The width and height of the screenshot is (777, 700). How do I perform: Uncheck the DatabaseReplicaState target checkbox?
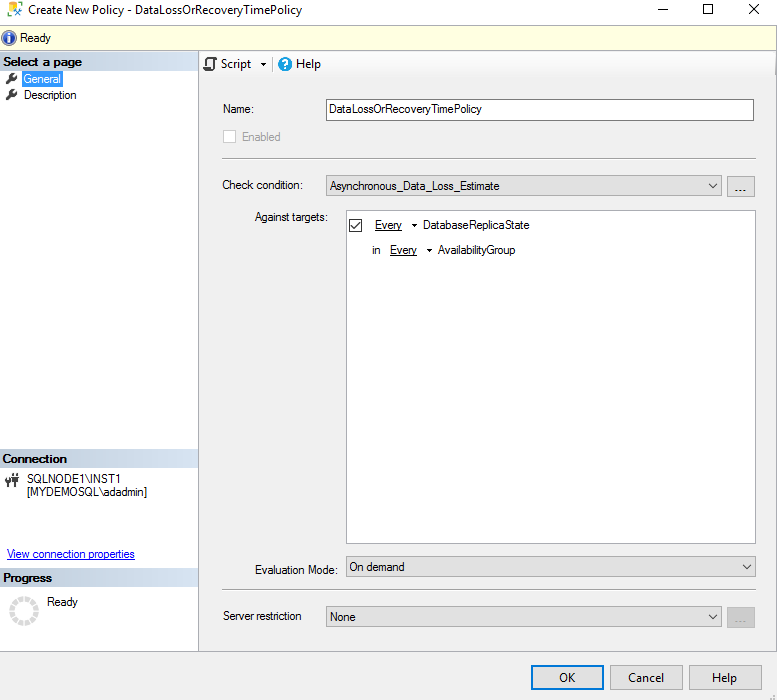coord(355,225)
